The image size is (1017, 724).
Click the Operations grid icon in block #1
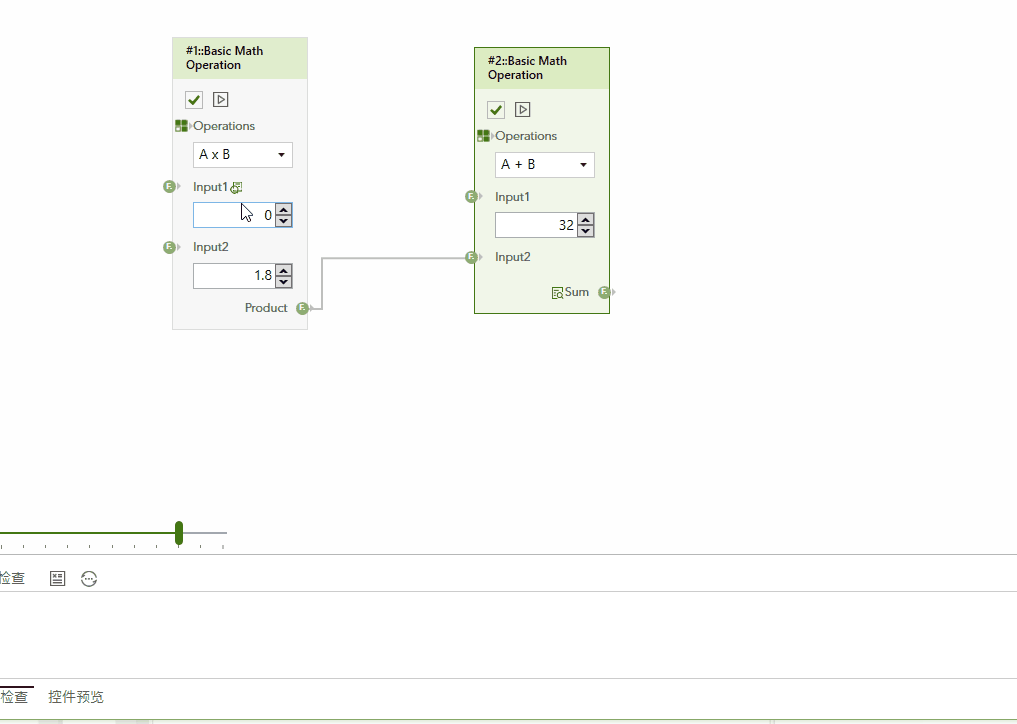coord(181,126)
